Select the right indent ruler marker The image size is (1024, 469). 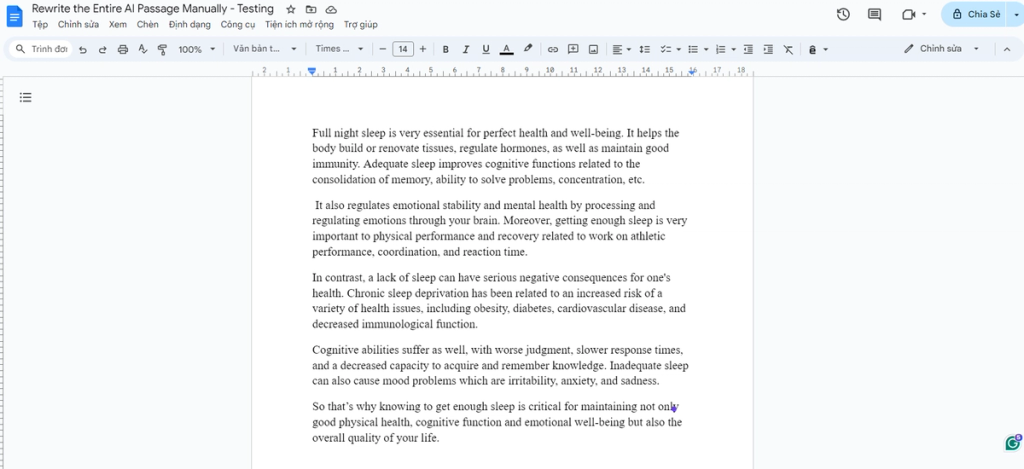(692, 71)
